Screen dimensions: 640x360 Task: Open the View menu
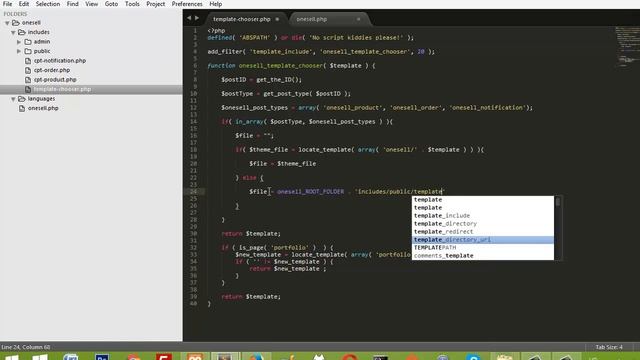pyautogui.click(x=91, y=4)
